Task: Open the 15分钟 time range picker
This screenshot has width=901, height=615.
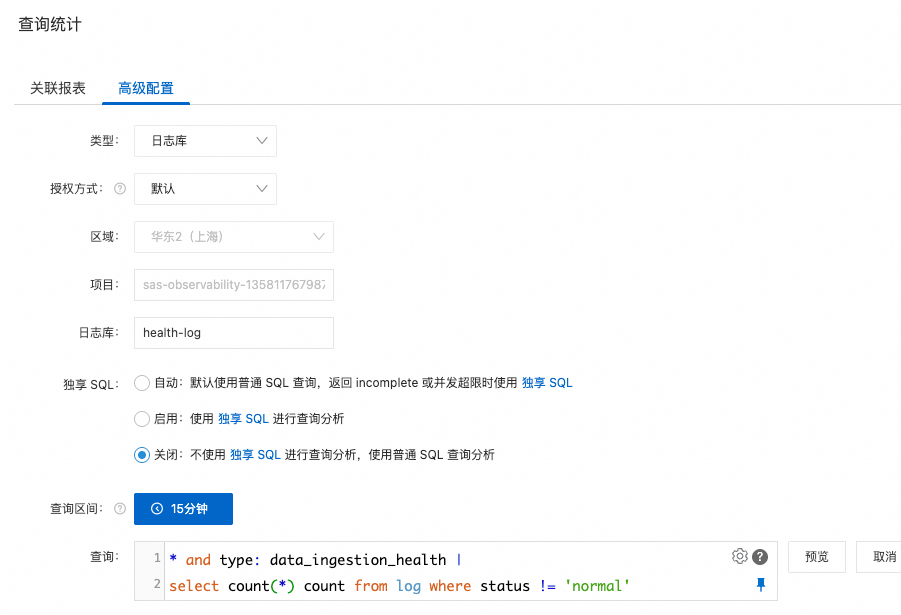Action: tap(183, 509)
